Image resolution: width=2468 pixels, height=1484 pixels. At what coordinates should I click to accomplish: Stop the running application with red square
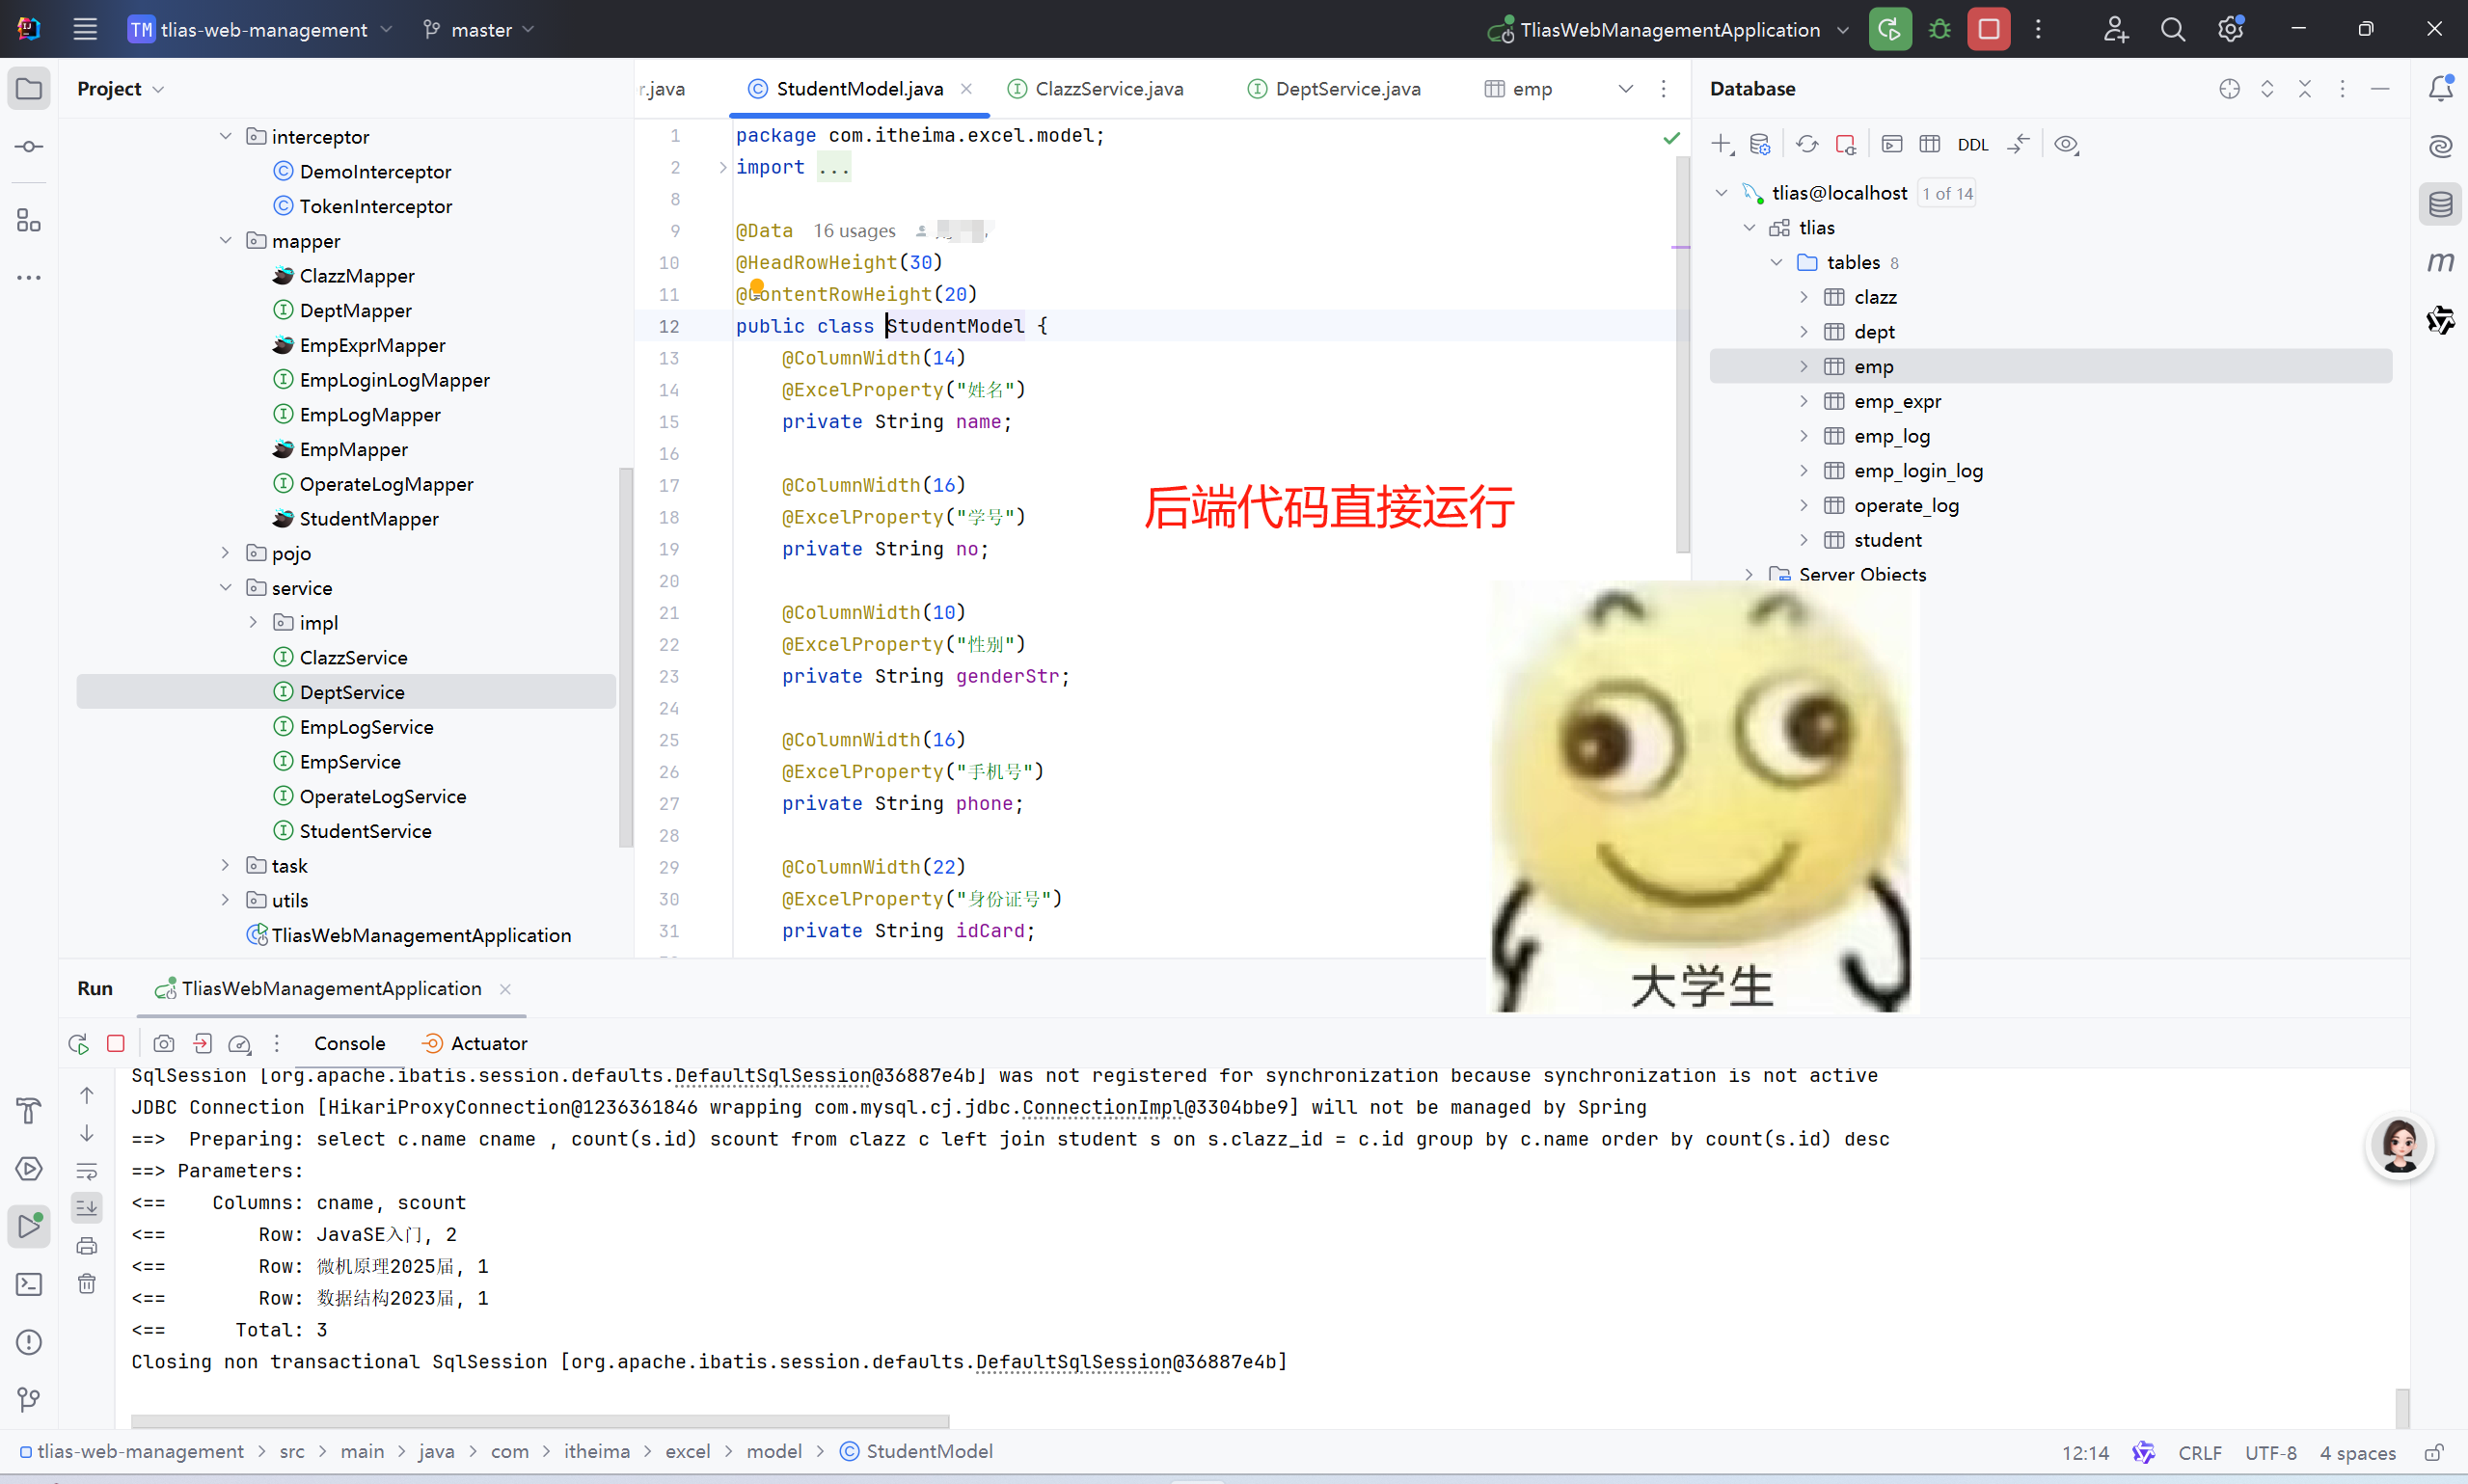click(x=1988, y=29)
